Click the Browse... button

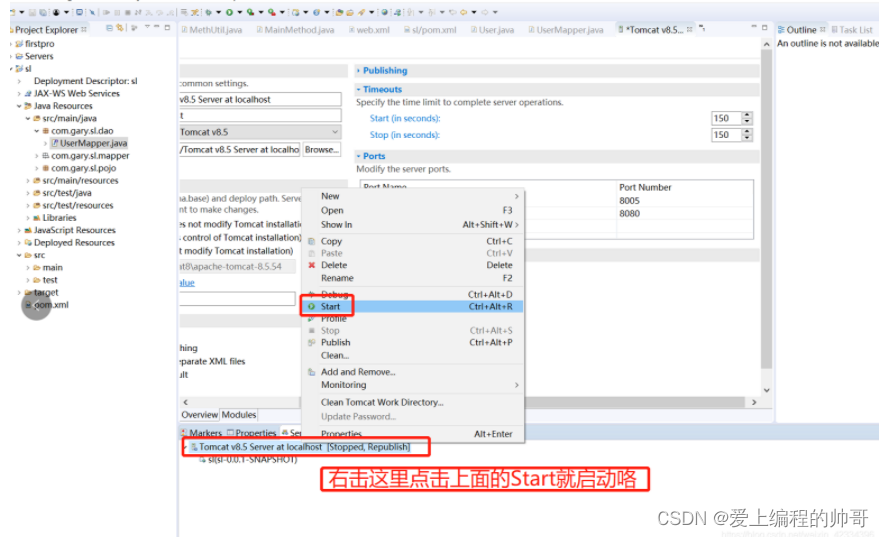pos(322,150)
